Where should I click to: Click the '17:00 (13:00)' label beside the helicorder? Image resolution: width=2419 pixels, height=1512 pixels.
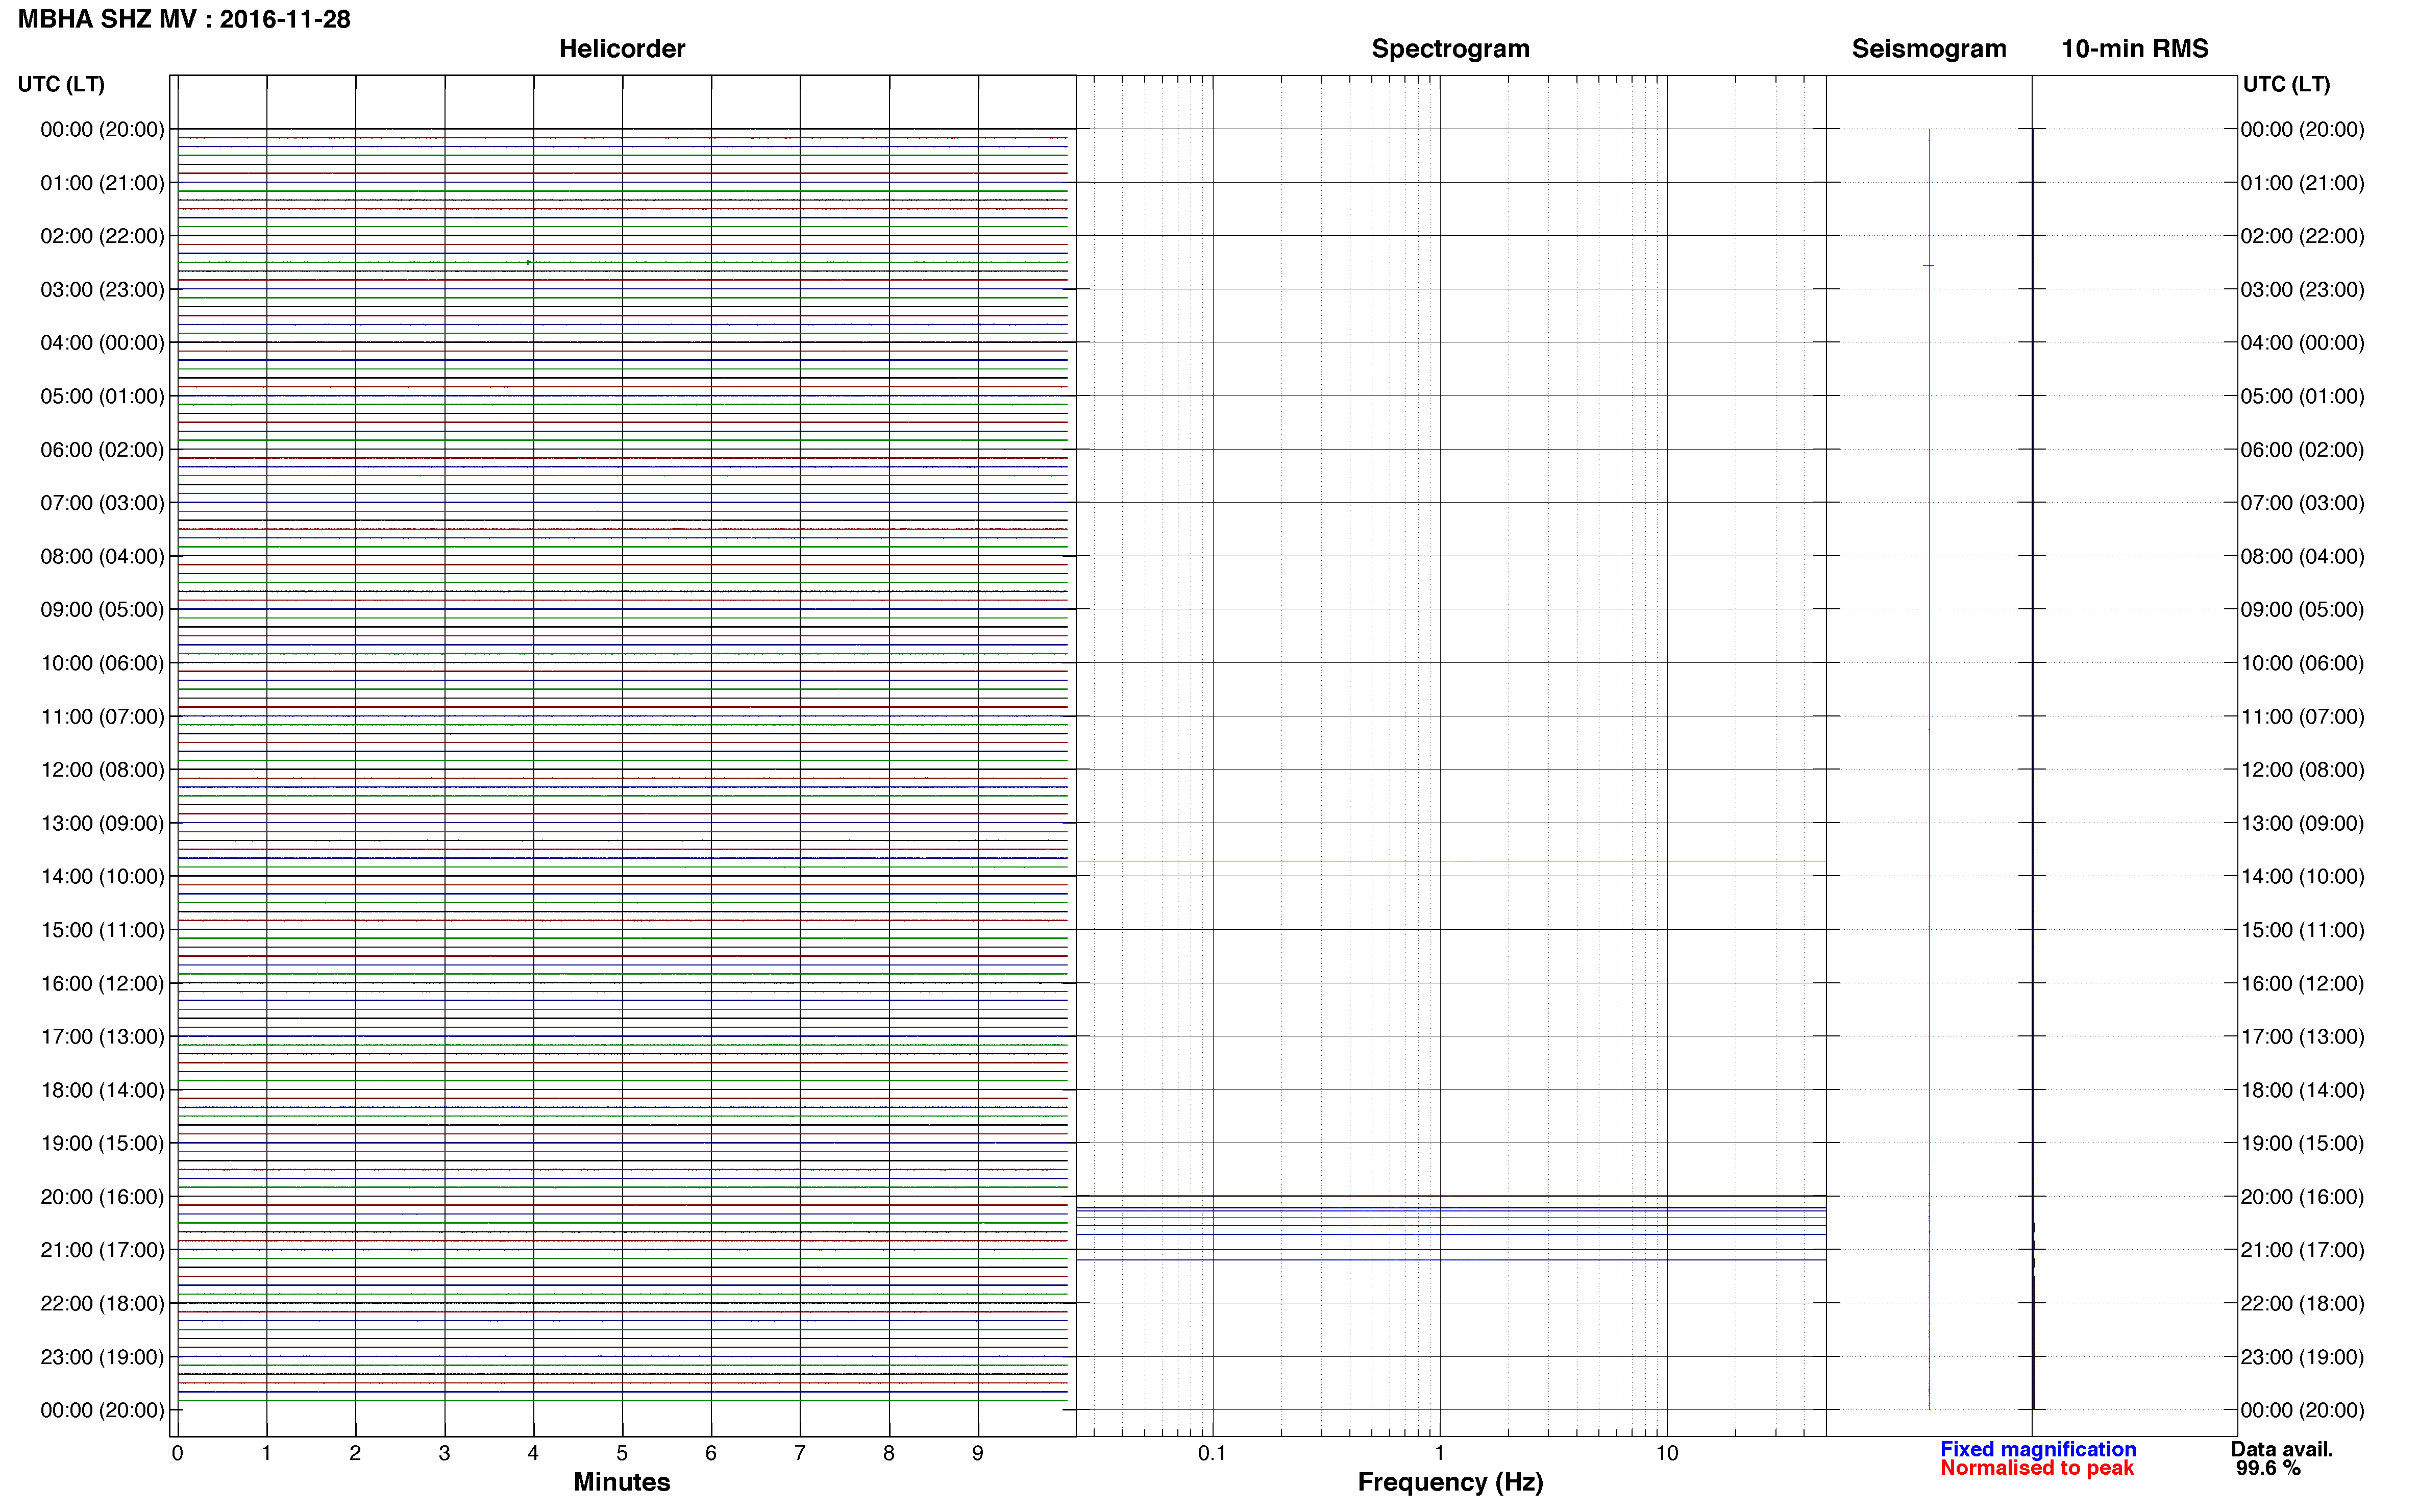tap(102, 1037)
